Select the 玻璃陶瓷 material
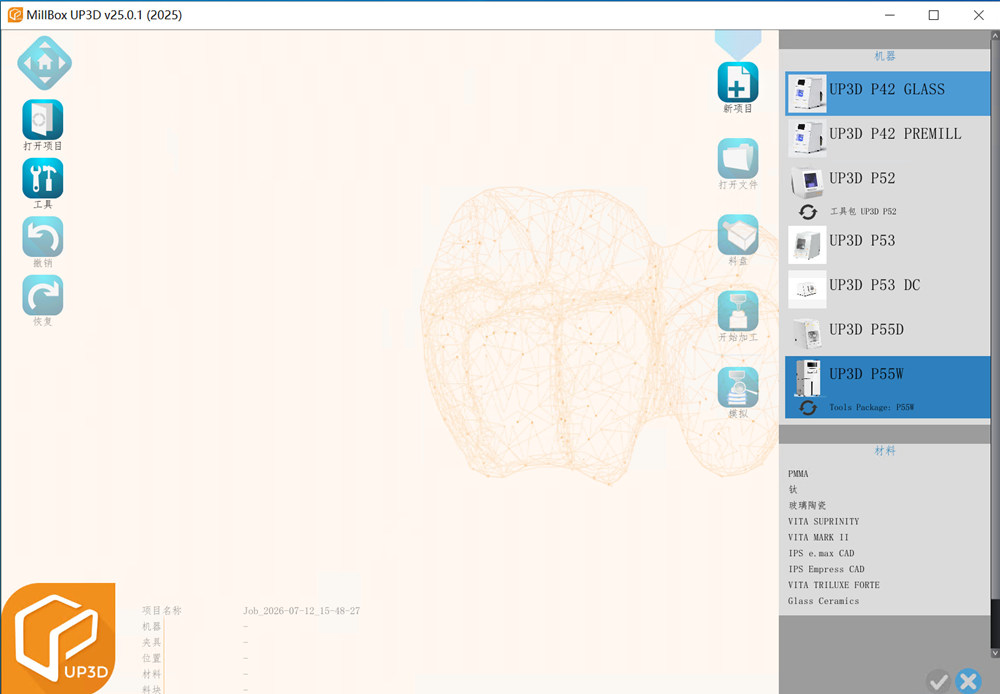 coord(807,505)
